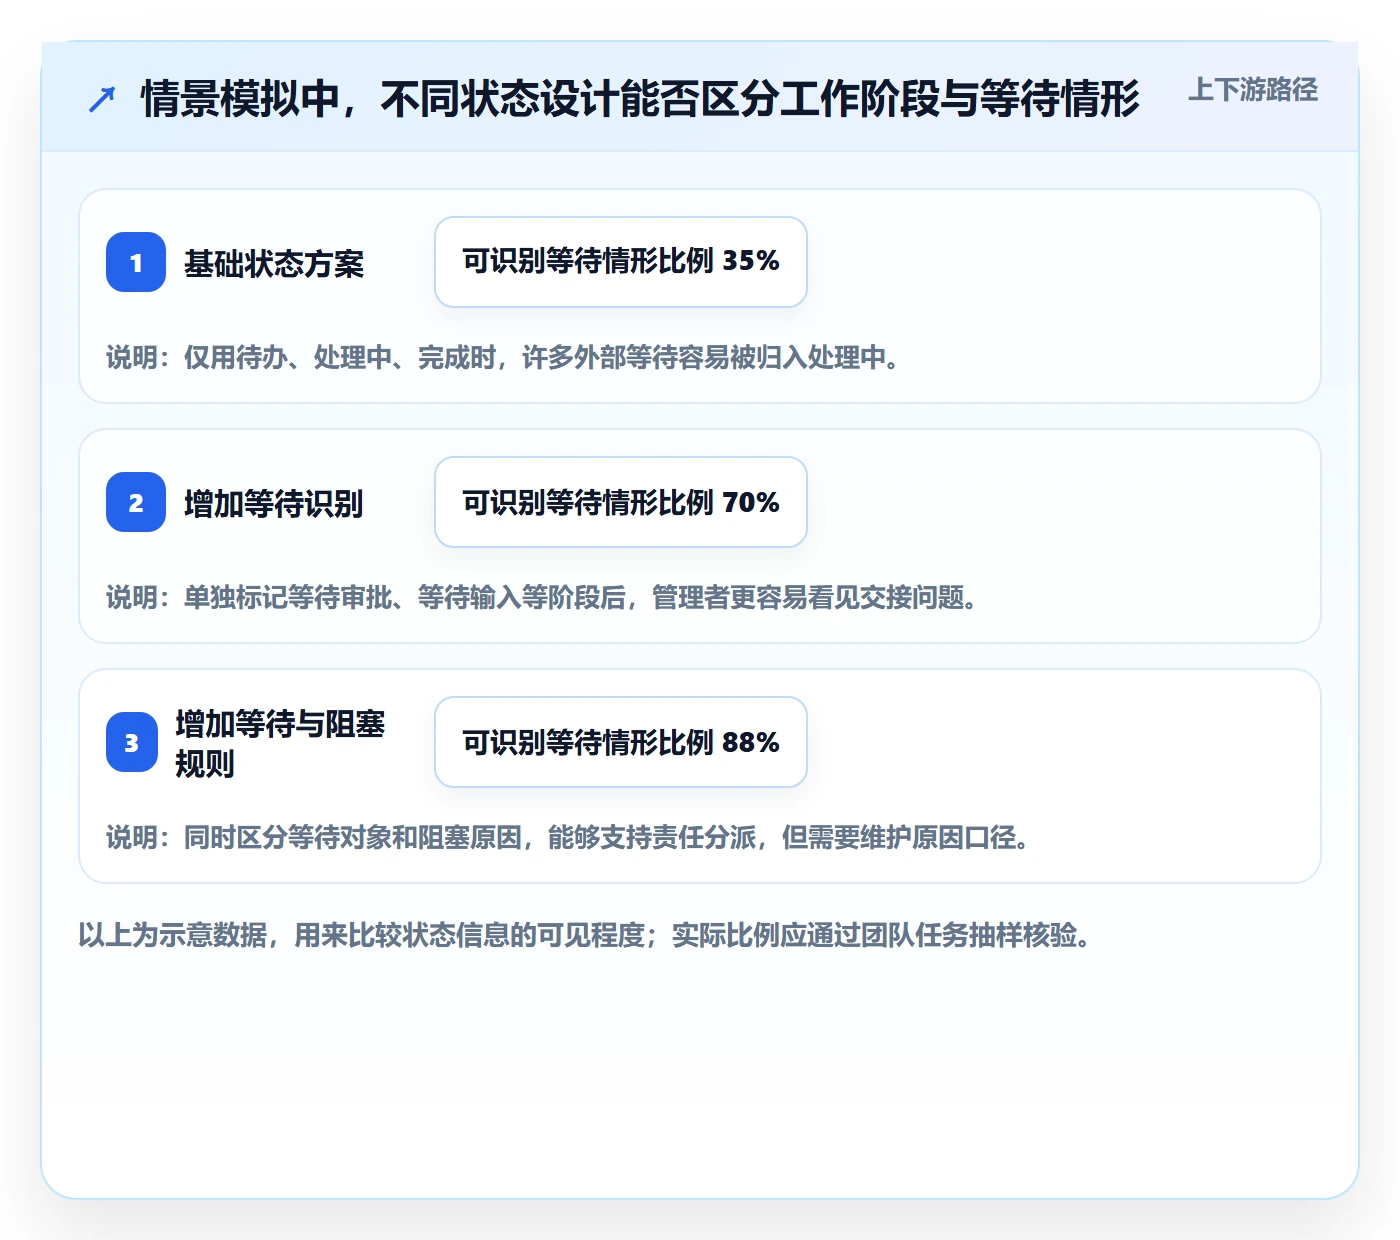Click the 增加等待识别 card title
This screenshot has width=1400, height=1240.
click(274, 503)
